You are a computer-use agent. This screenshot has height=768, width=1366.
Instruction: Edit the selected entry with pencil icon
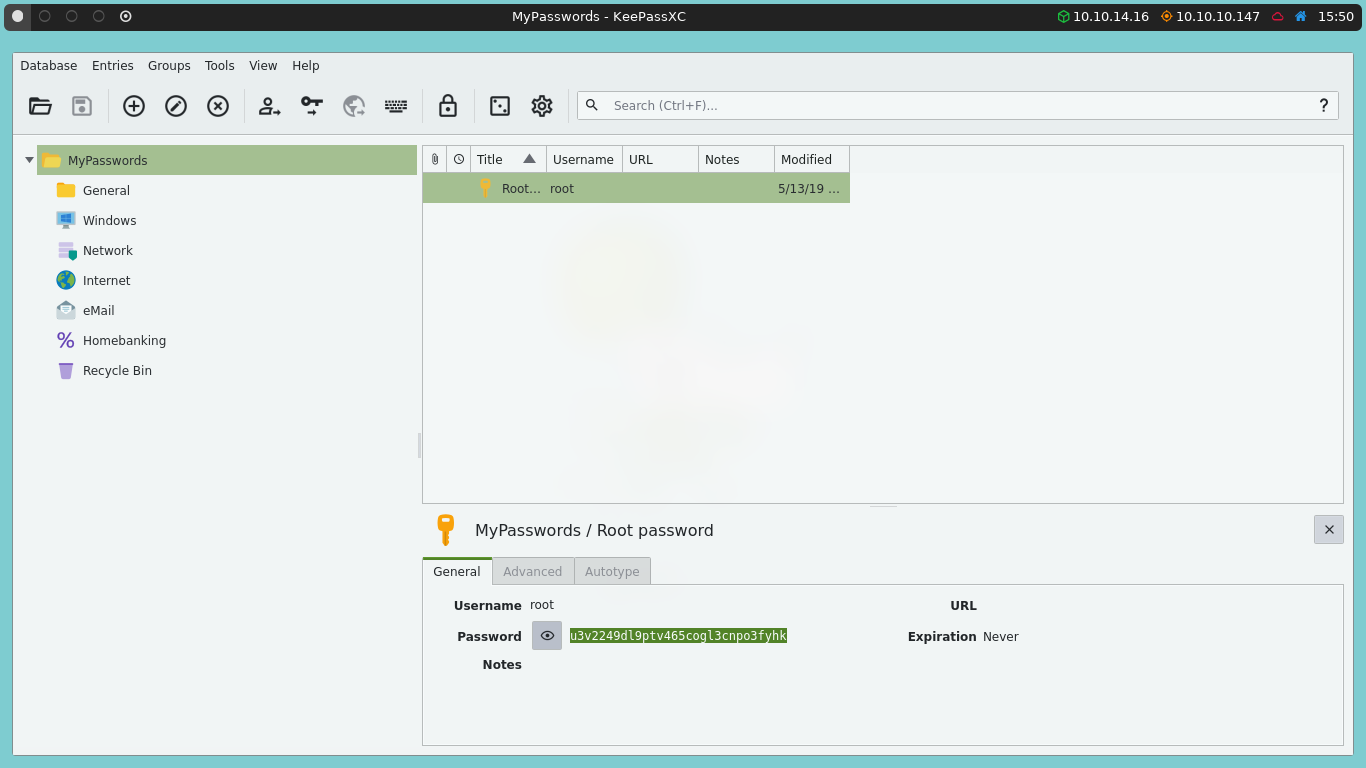point(176,106)
